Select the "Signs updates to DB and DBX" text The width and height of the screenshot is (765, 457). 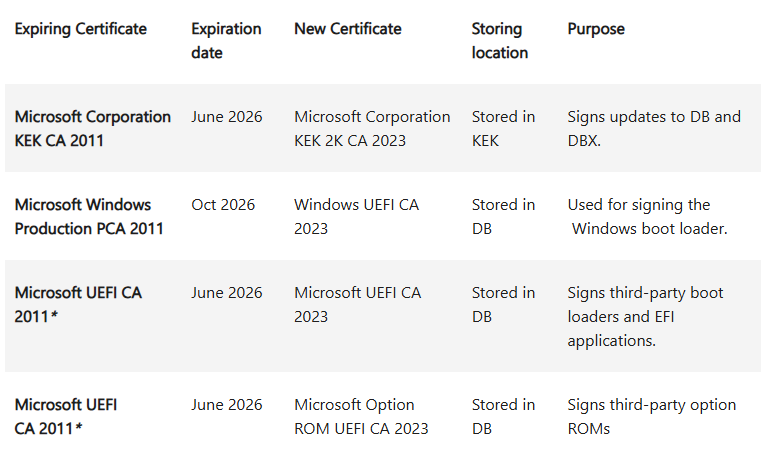[x=654, y=128]
